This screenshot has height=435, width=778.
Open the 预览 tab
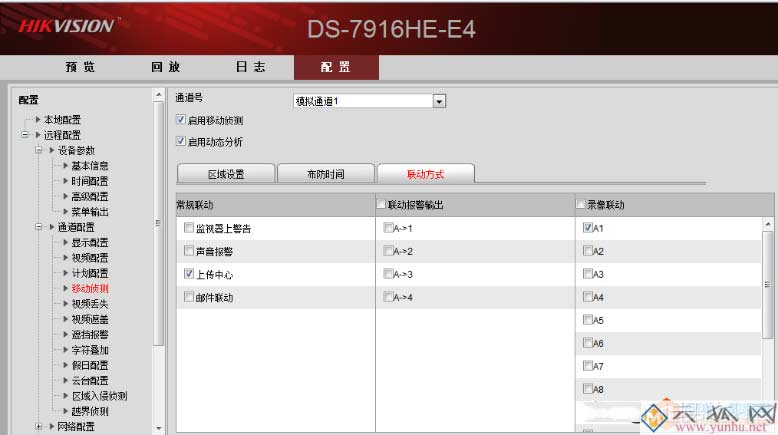point(80,67)
